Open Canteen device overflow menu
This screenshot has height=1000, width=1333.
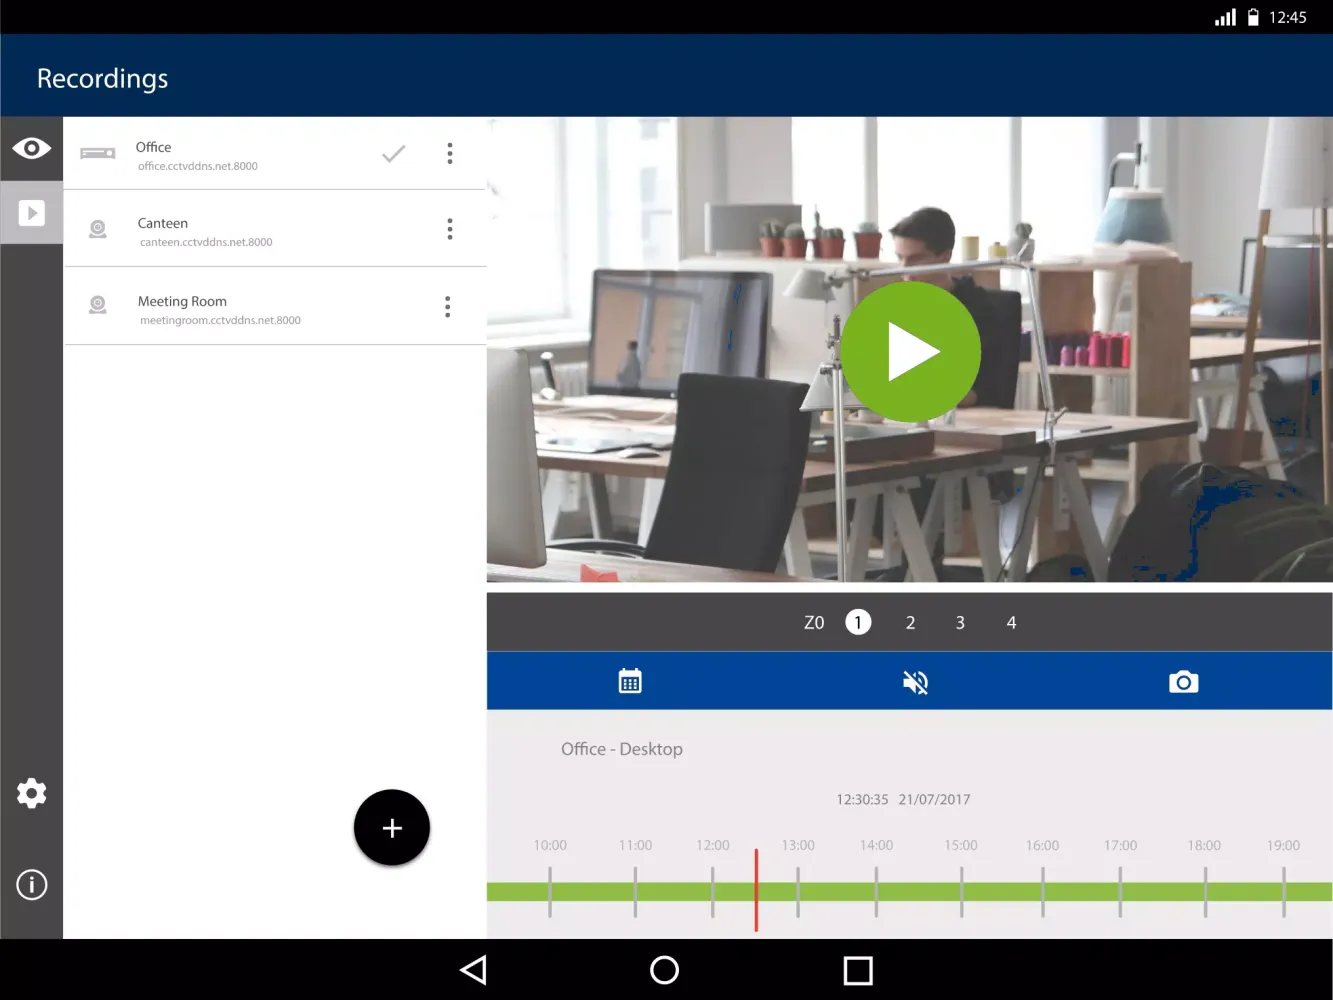pyautogui.click(x=450, y=229)
